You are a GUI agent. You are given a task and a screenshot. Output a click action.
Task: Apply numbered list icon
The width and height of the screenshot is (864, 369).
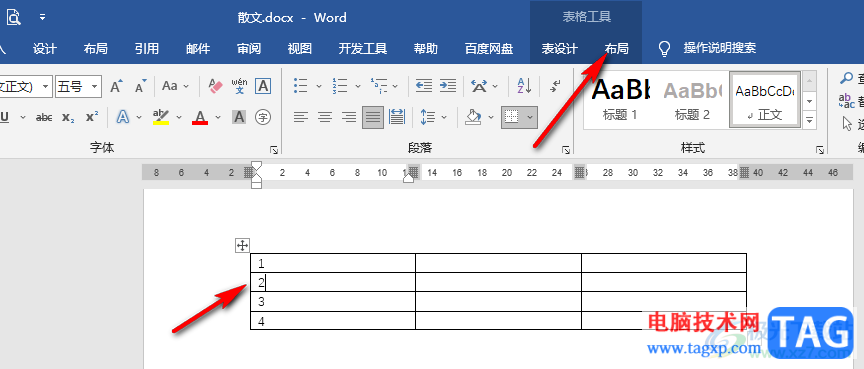(339, 86)
